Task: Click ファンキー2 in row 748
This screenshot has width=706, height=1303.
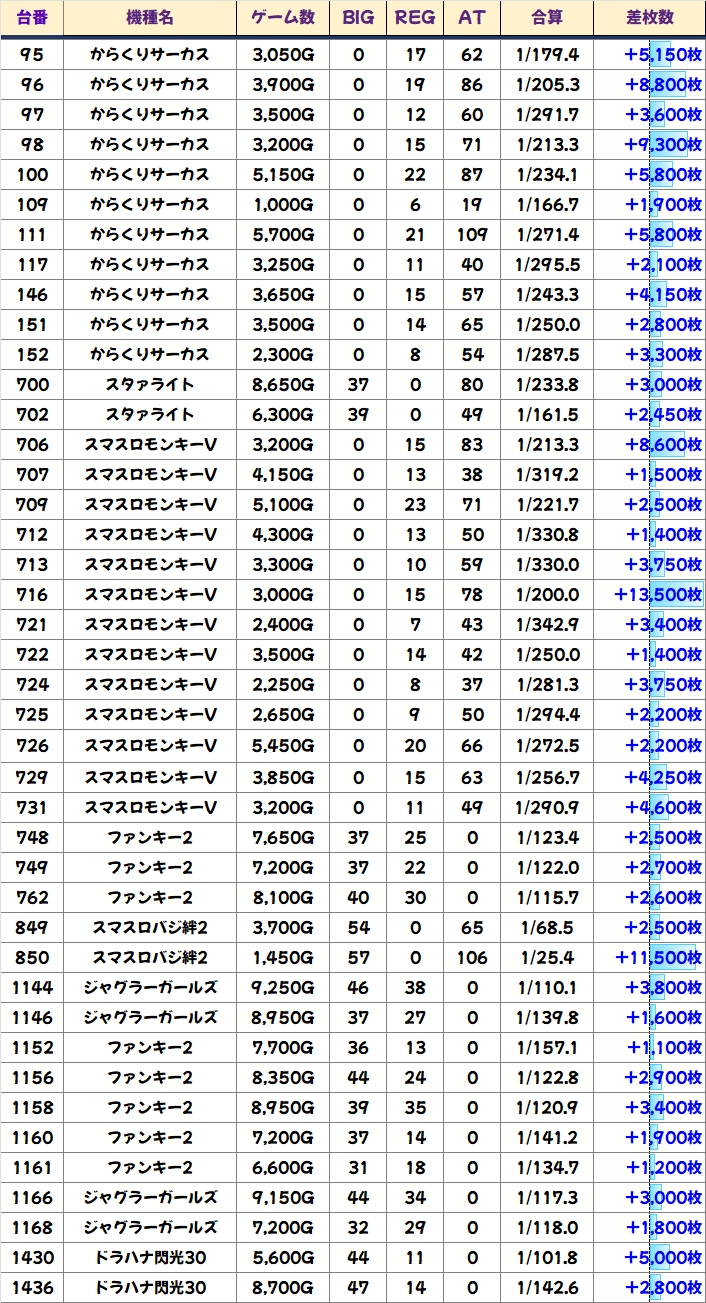Action: pos(150,837)
